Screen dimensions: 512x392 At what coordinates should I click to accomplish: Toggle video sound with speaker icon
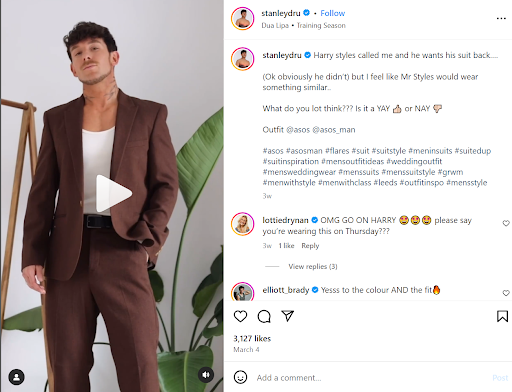click(x=206, y=375)
